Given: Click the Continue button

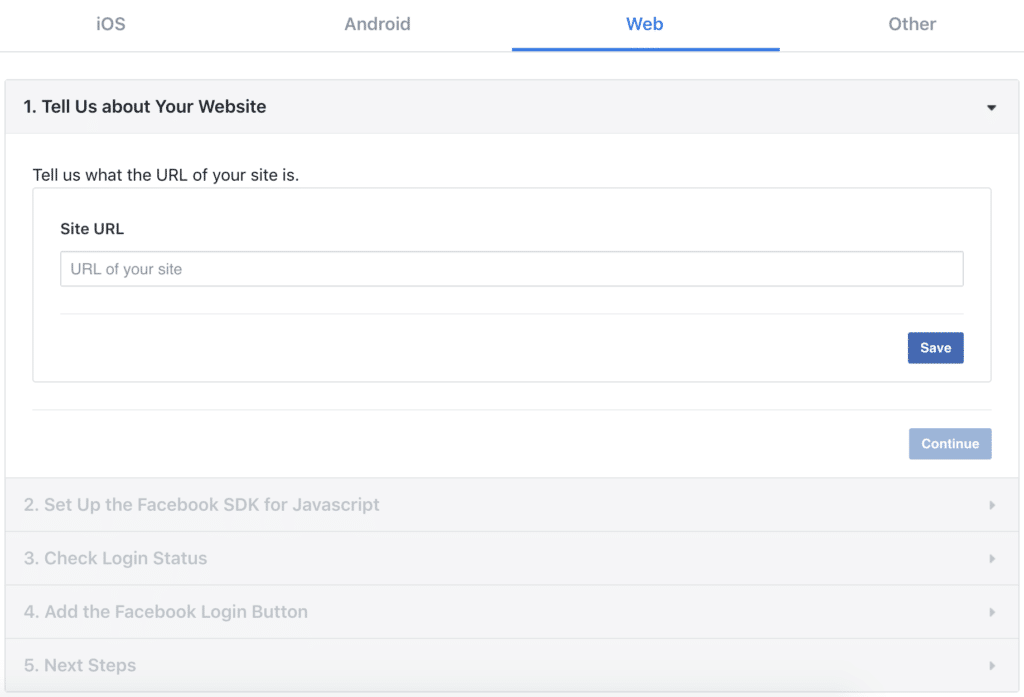Looking at the screenshot, I should 950,444.
